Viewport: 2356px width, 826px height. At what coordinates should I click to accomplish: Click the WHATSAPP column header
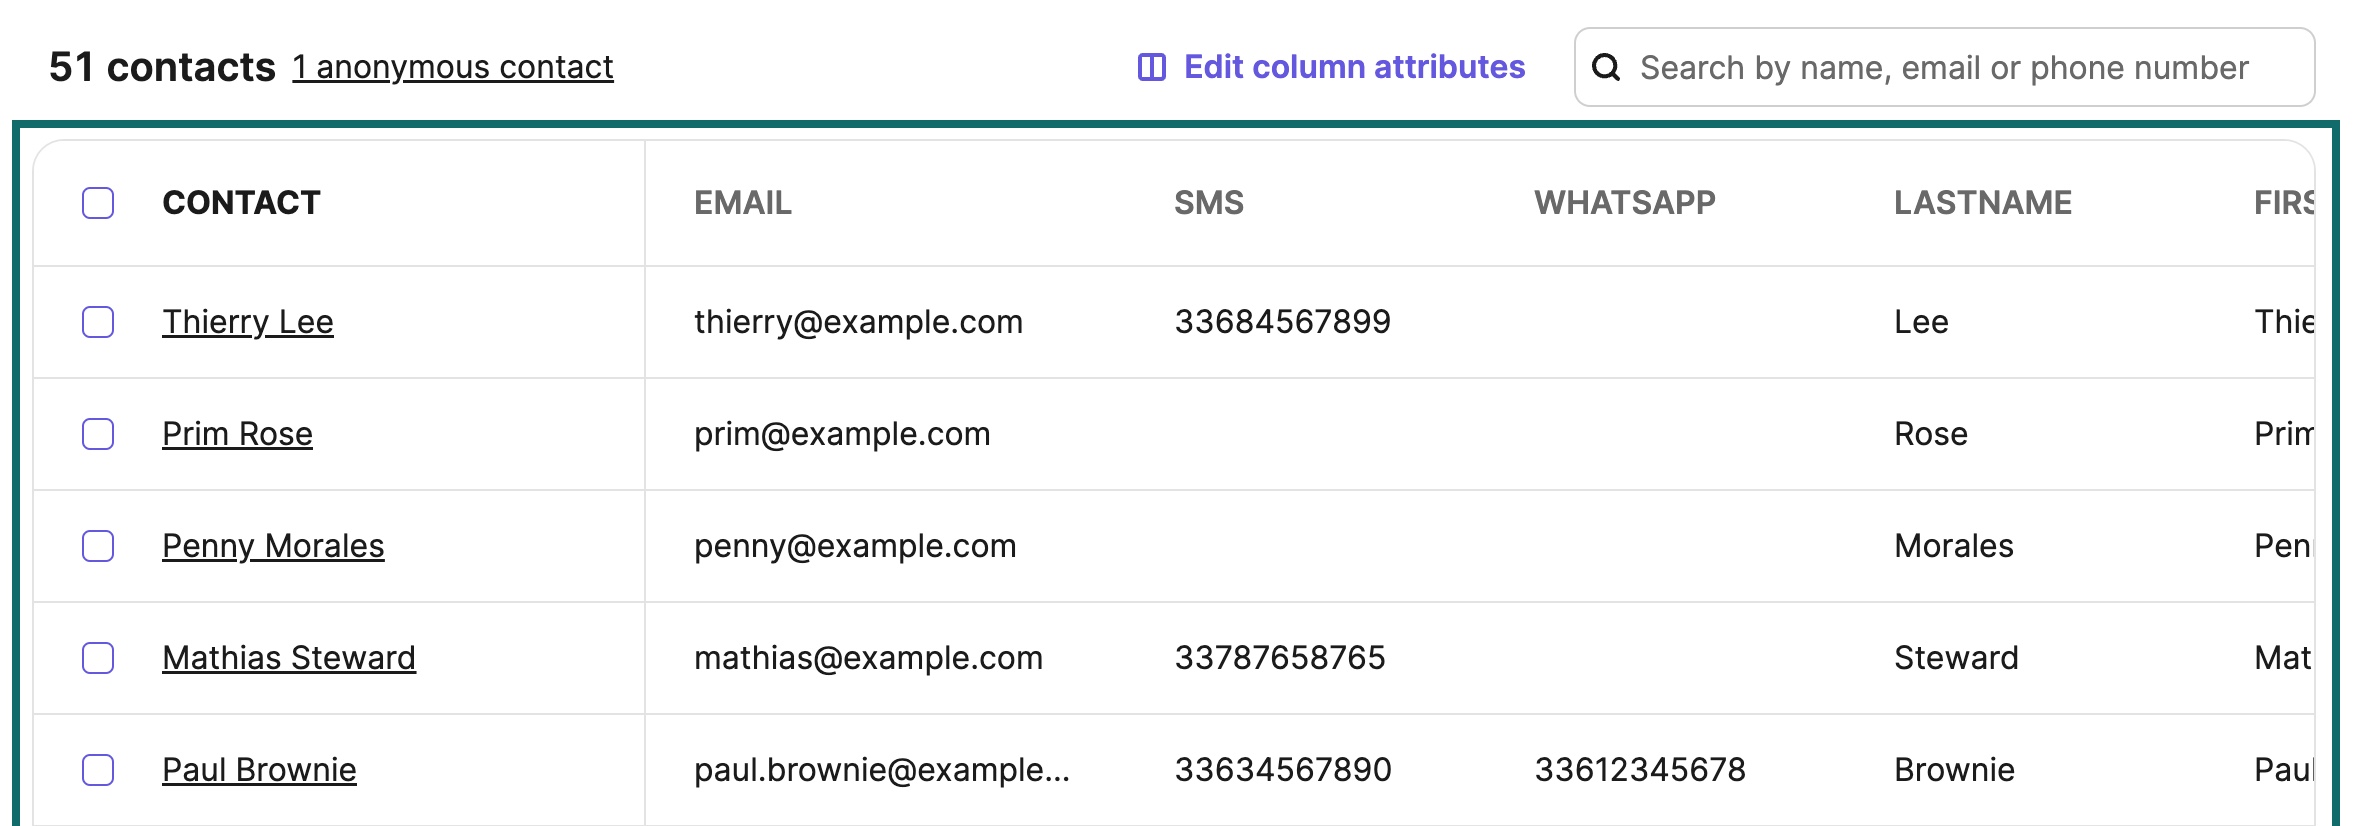click(x=1624, y=203)
